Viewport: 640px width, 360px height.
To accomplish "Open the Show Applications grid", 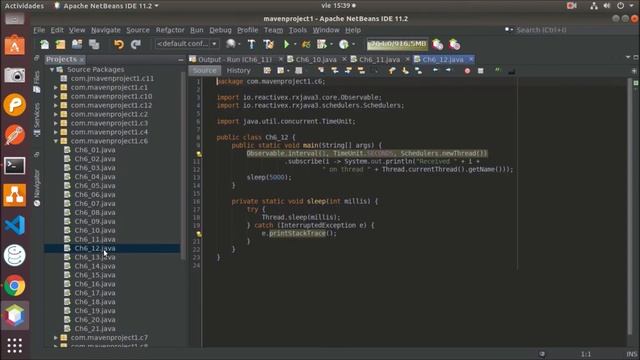I will click(15, 346).
